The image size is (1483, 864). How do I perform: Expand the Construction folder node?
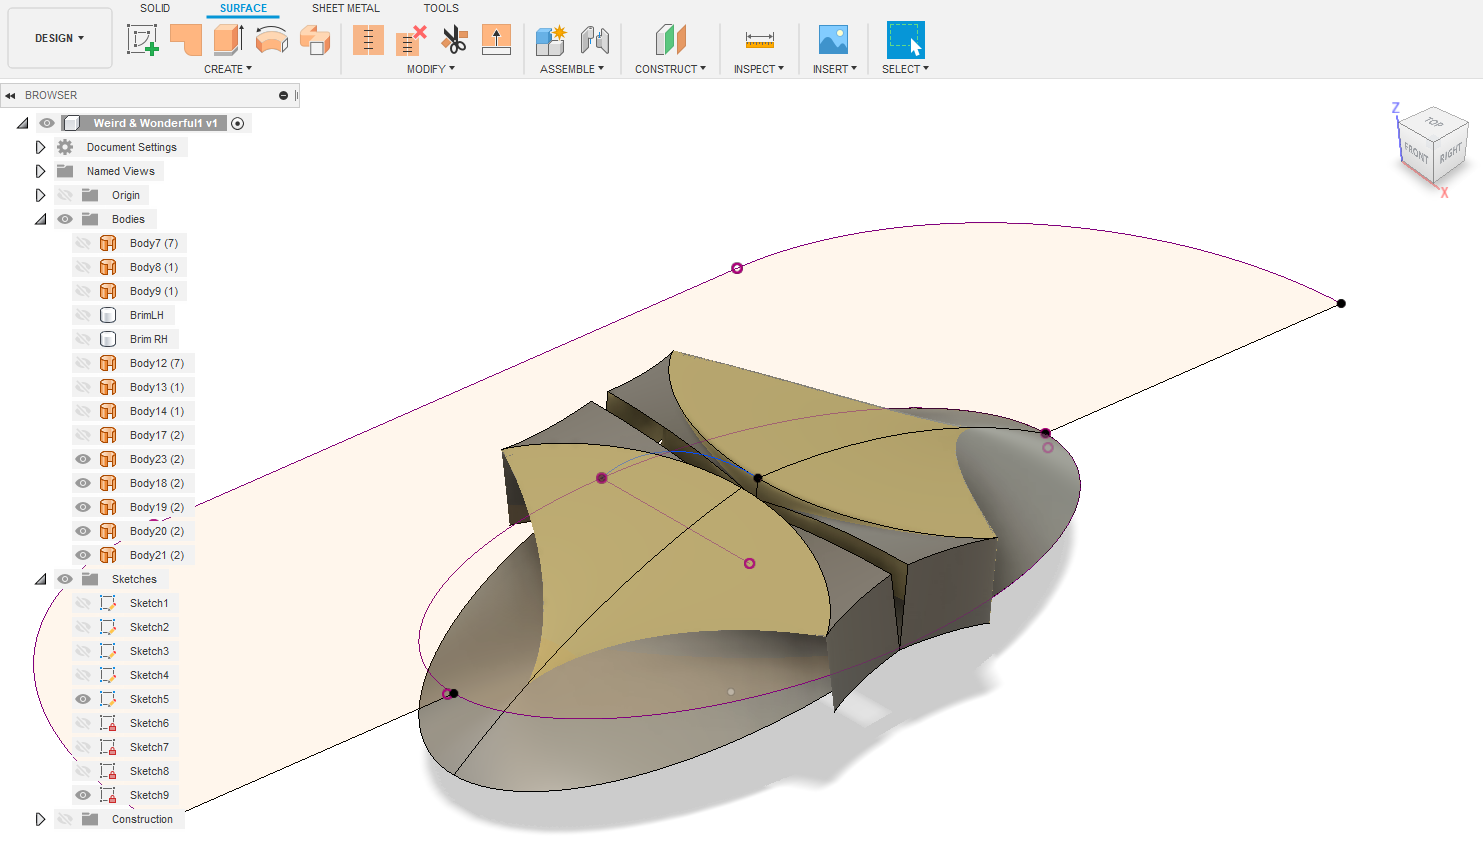pos(40,819)
